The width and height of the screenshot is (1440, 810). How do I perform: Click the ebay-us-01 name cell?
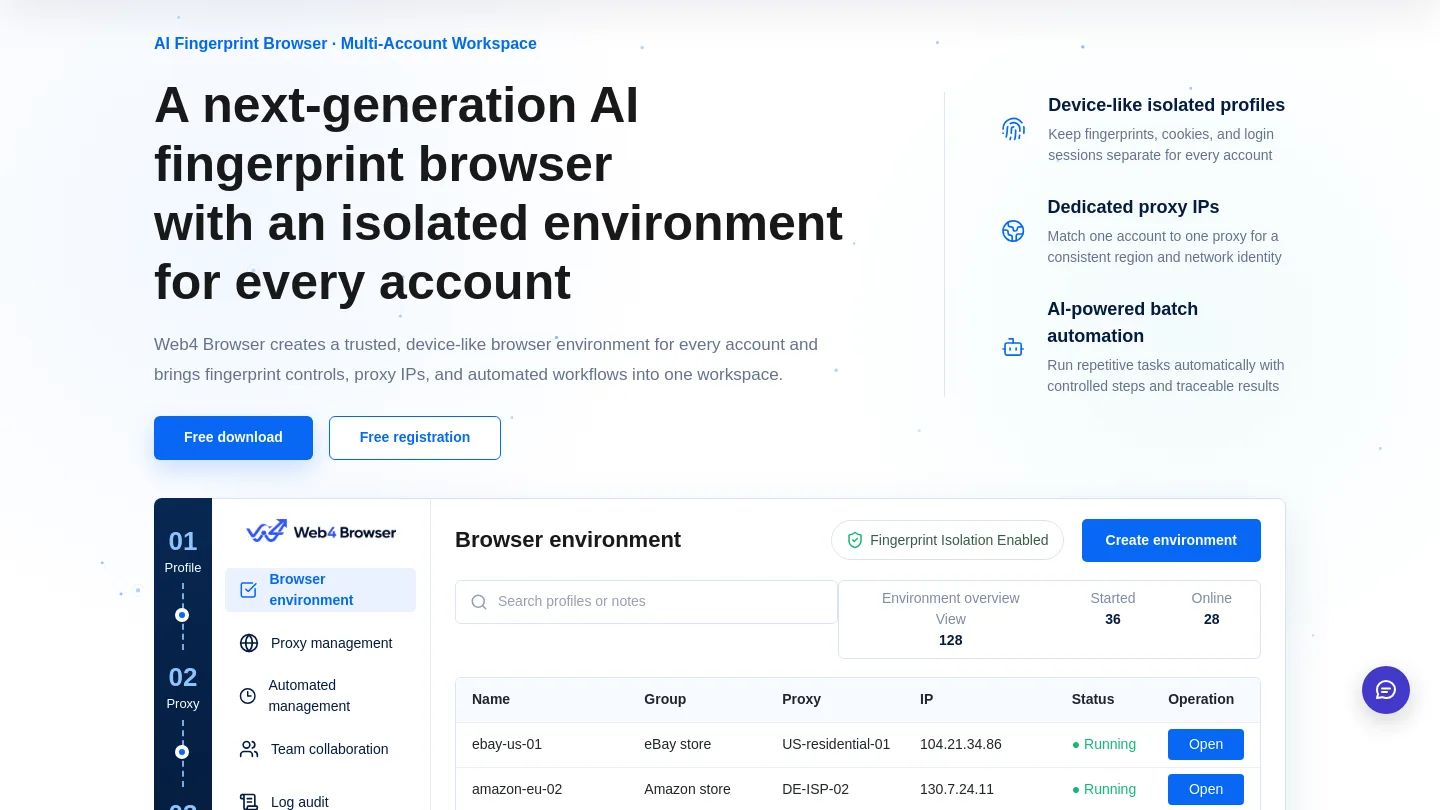coord(507,745)
